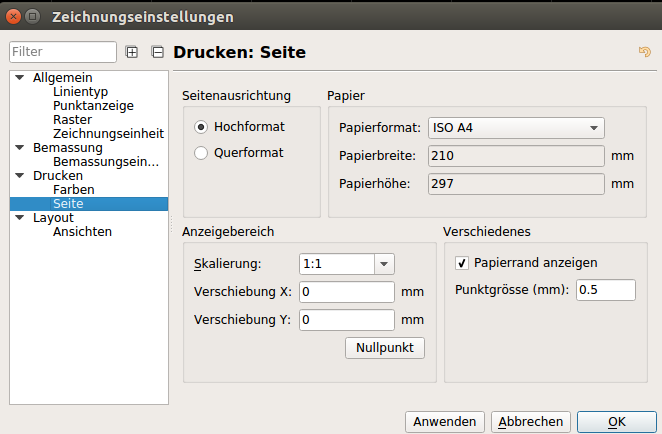Viewport: 662px width, 434px height.
Task: Open the Papierformat dropdown
Action: click(516, 128)
